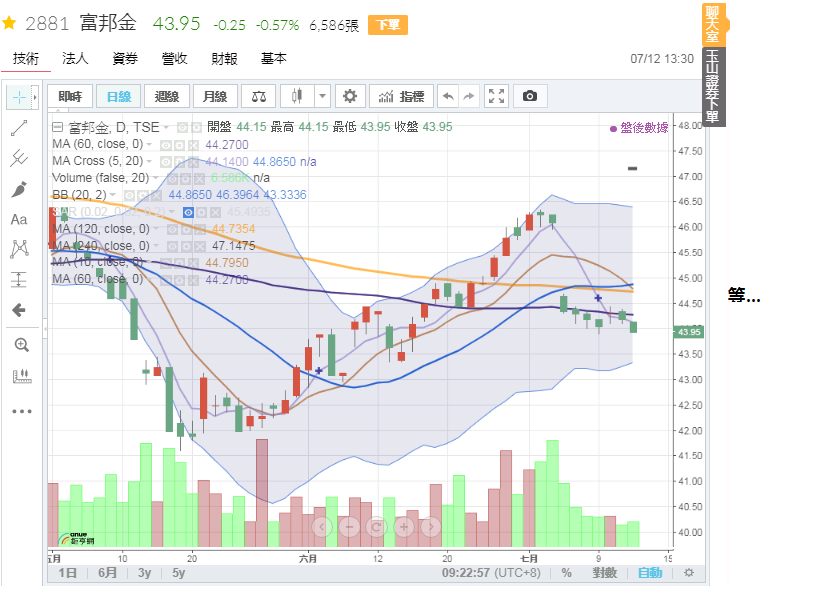This screenshot has width=830, height=600.
Task: Select the ruler measure tool
Action: coord(21,377)
